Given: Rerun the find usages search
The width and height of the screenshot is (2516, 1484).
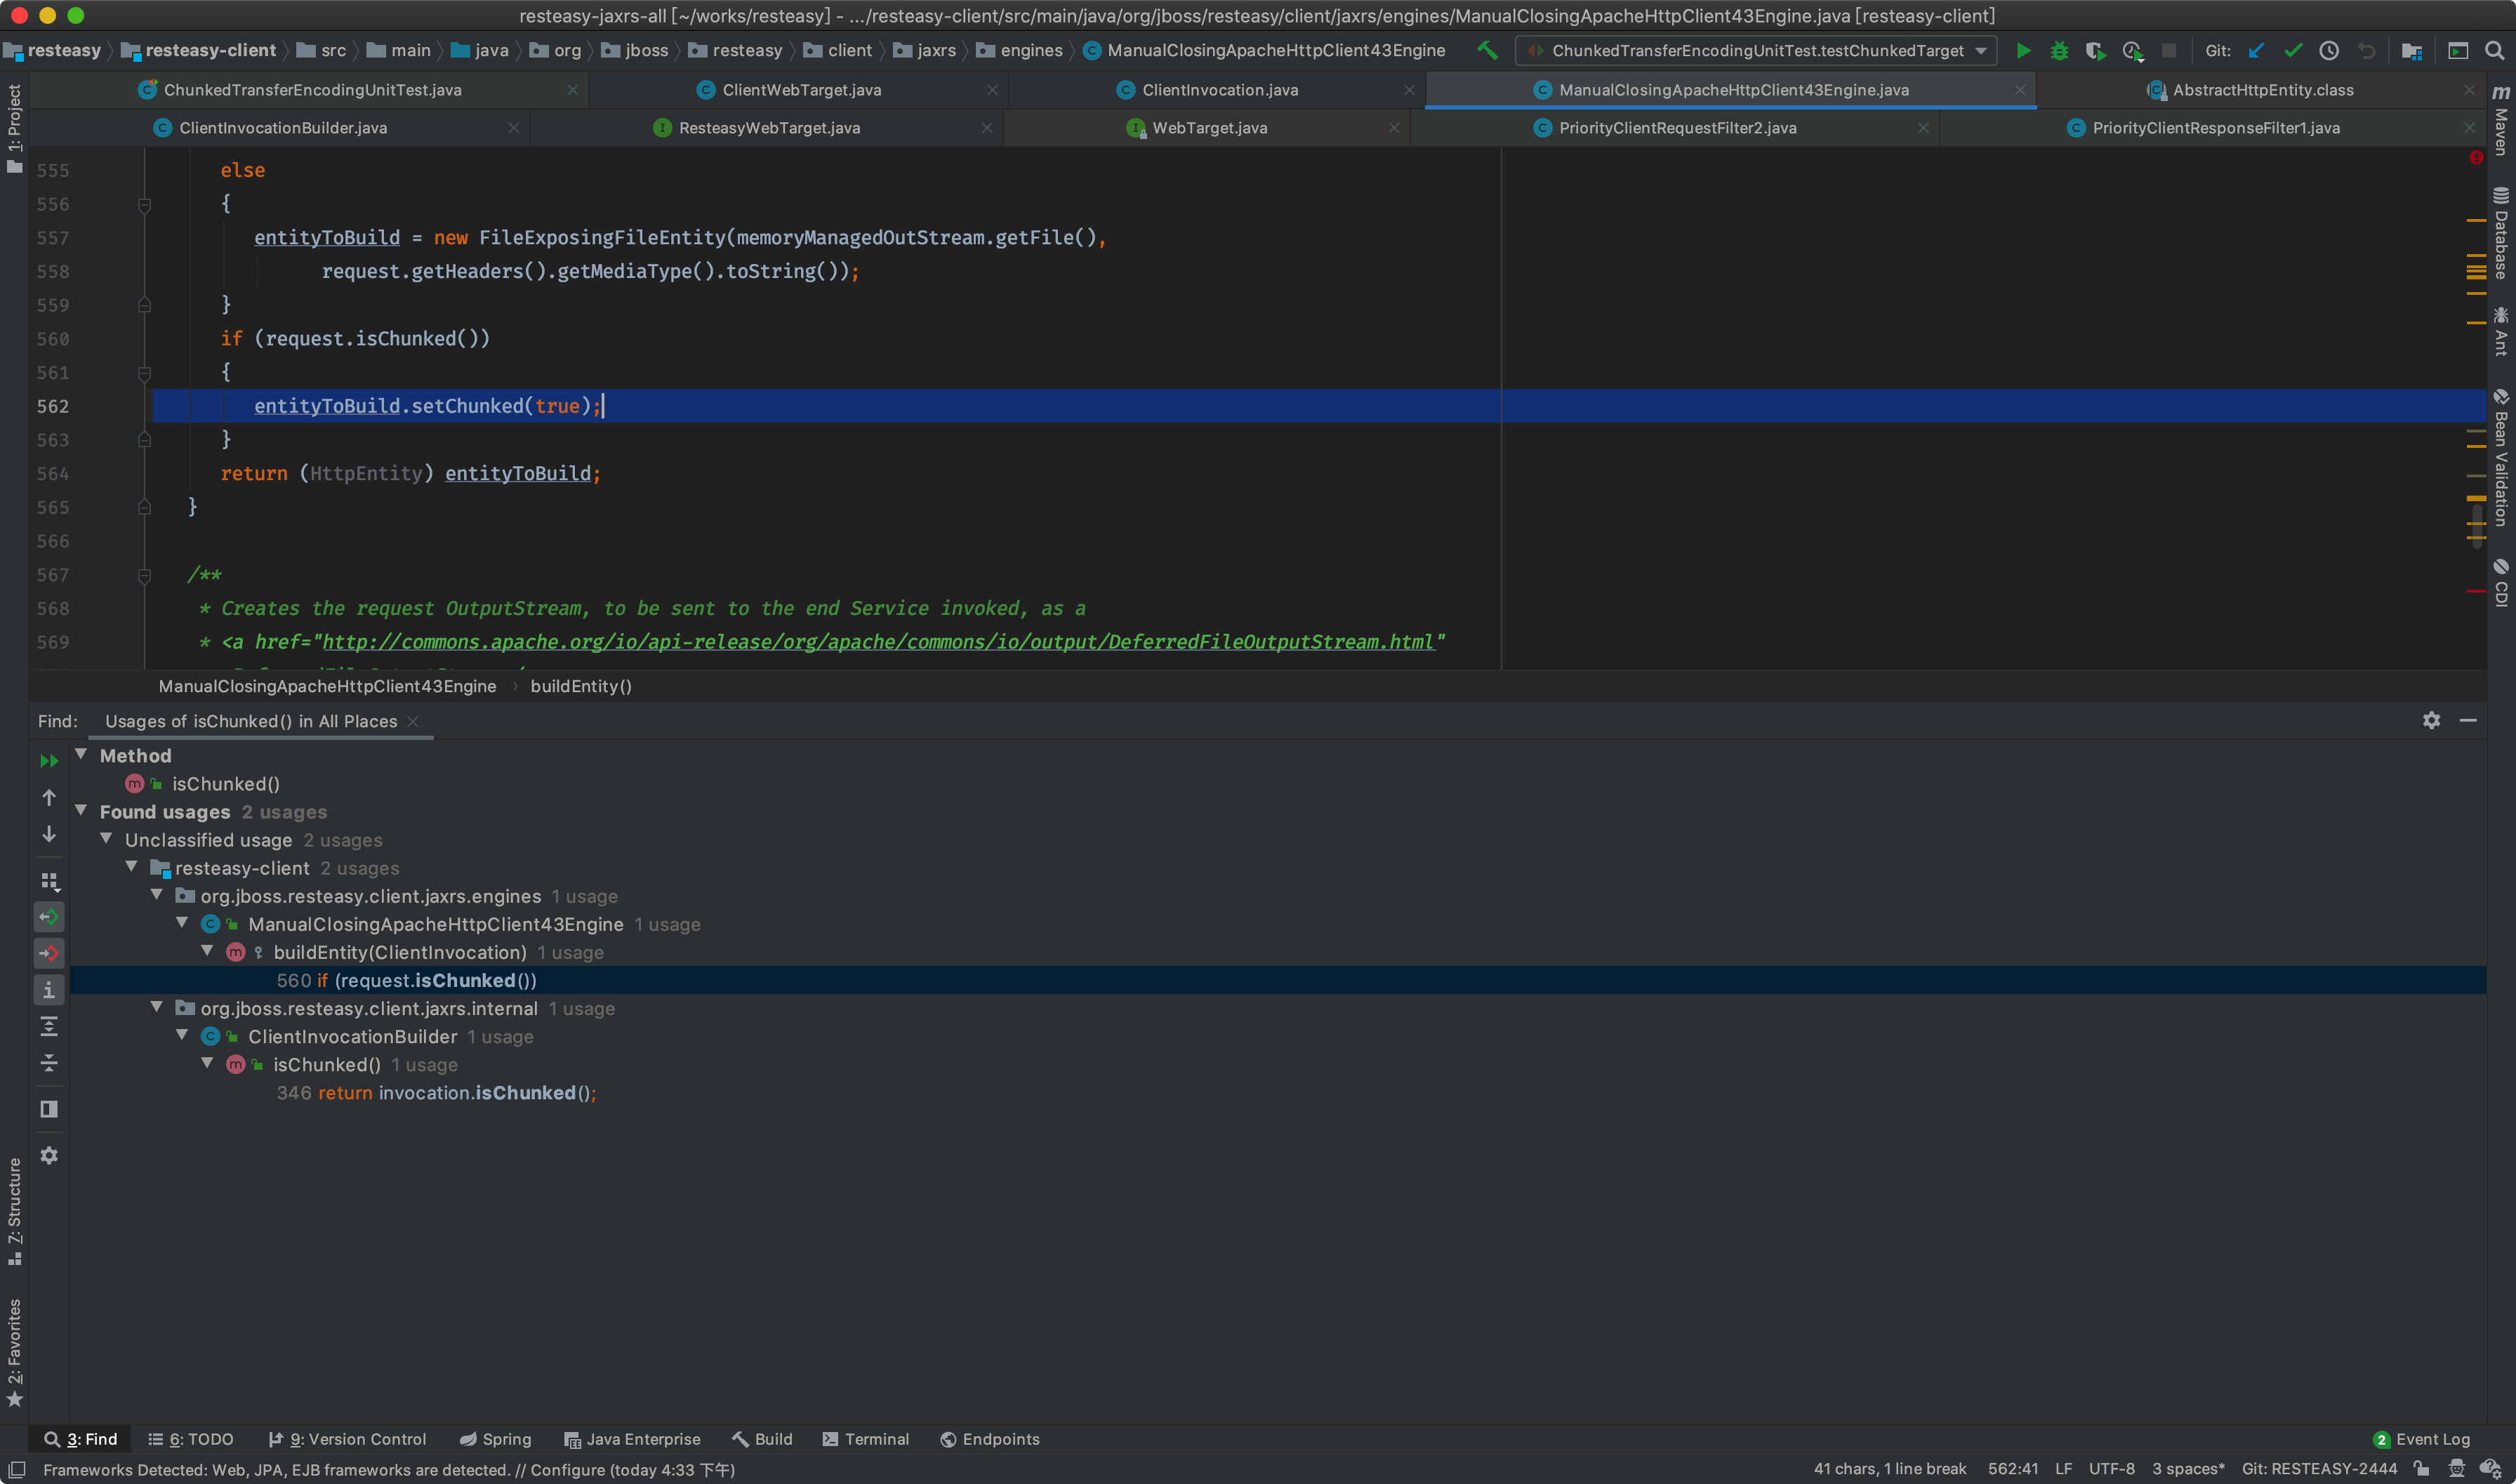Looking at the screenshot, I should (49, 761).
